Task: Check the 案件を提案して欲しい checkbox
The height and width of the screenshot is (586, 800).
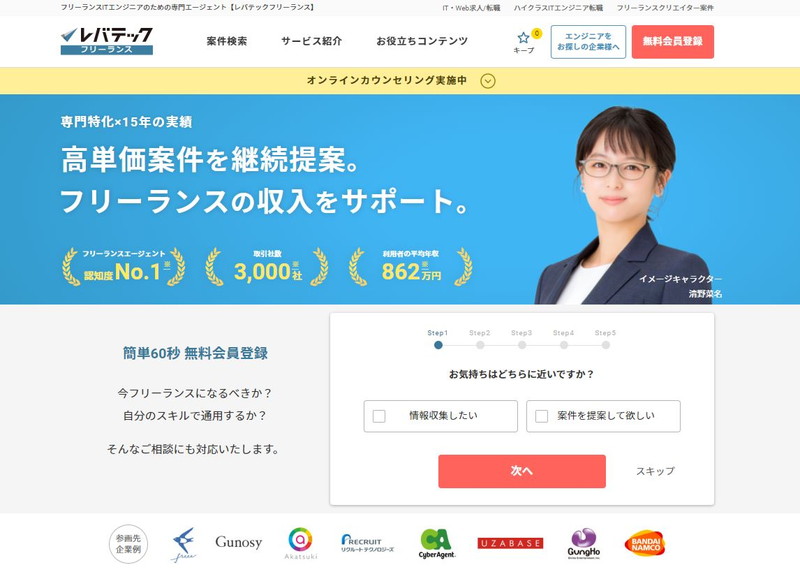Action: [541, 416]
